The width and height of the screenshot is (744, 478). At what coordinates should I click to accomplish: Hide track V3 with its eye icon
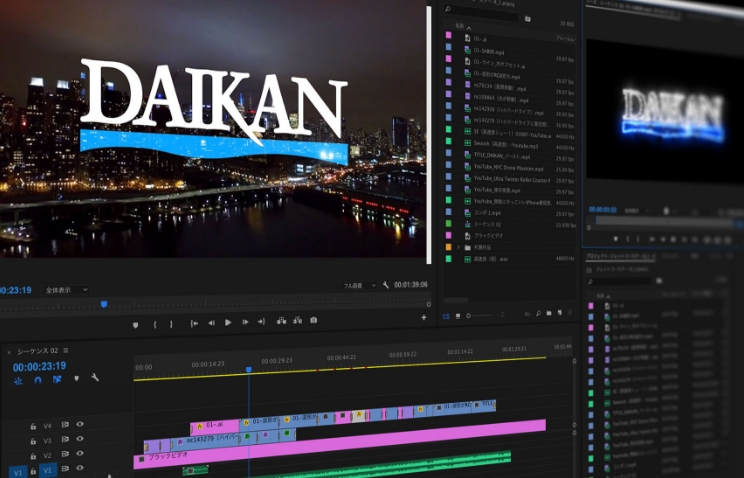pos(80,439)
